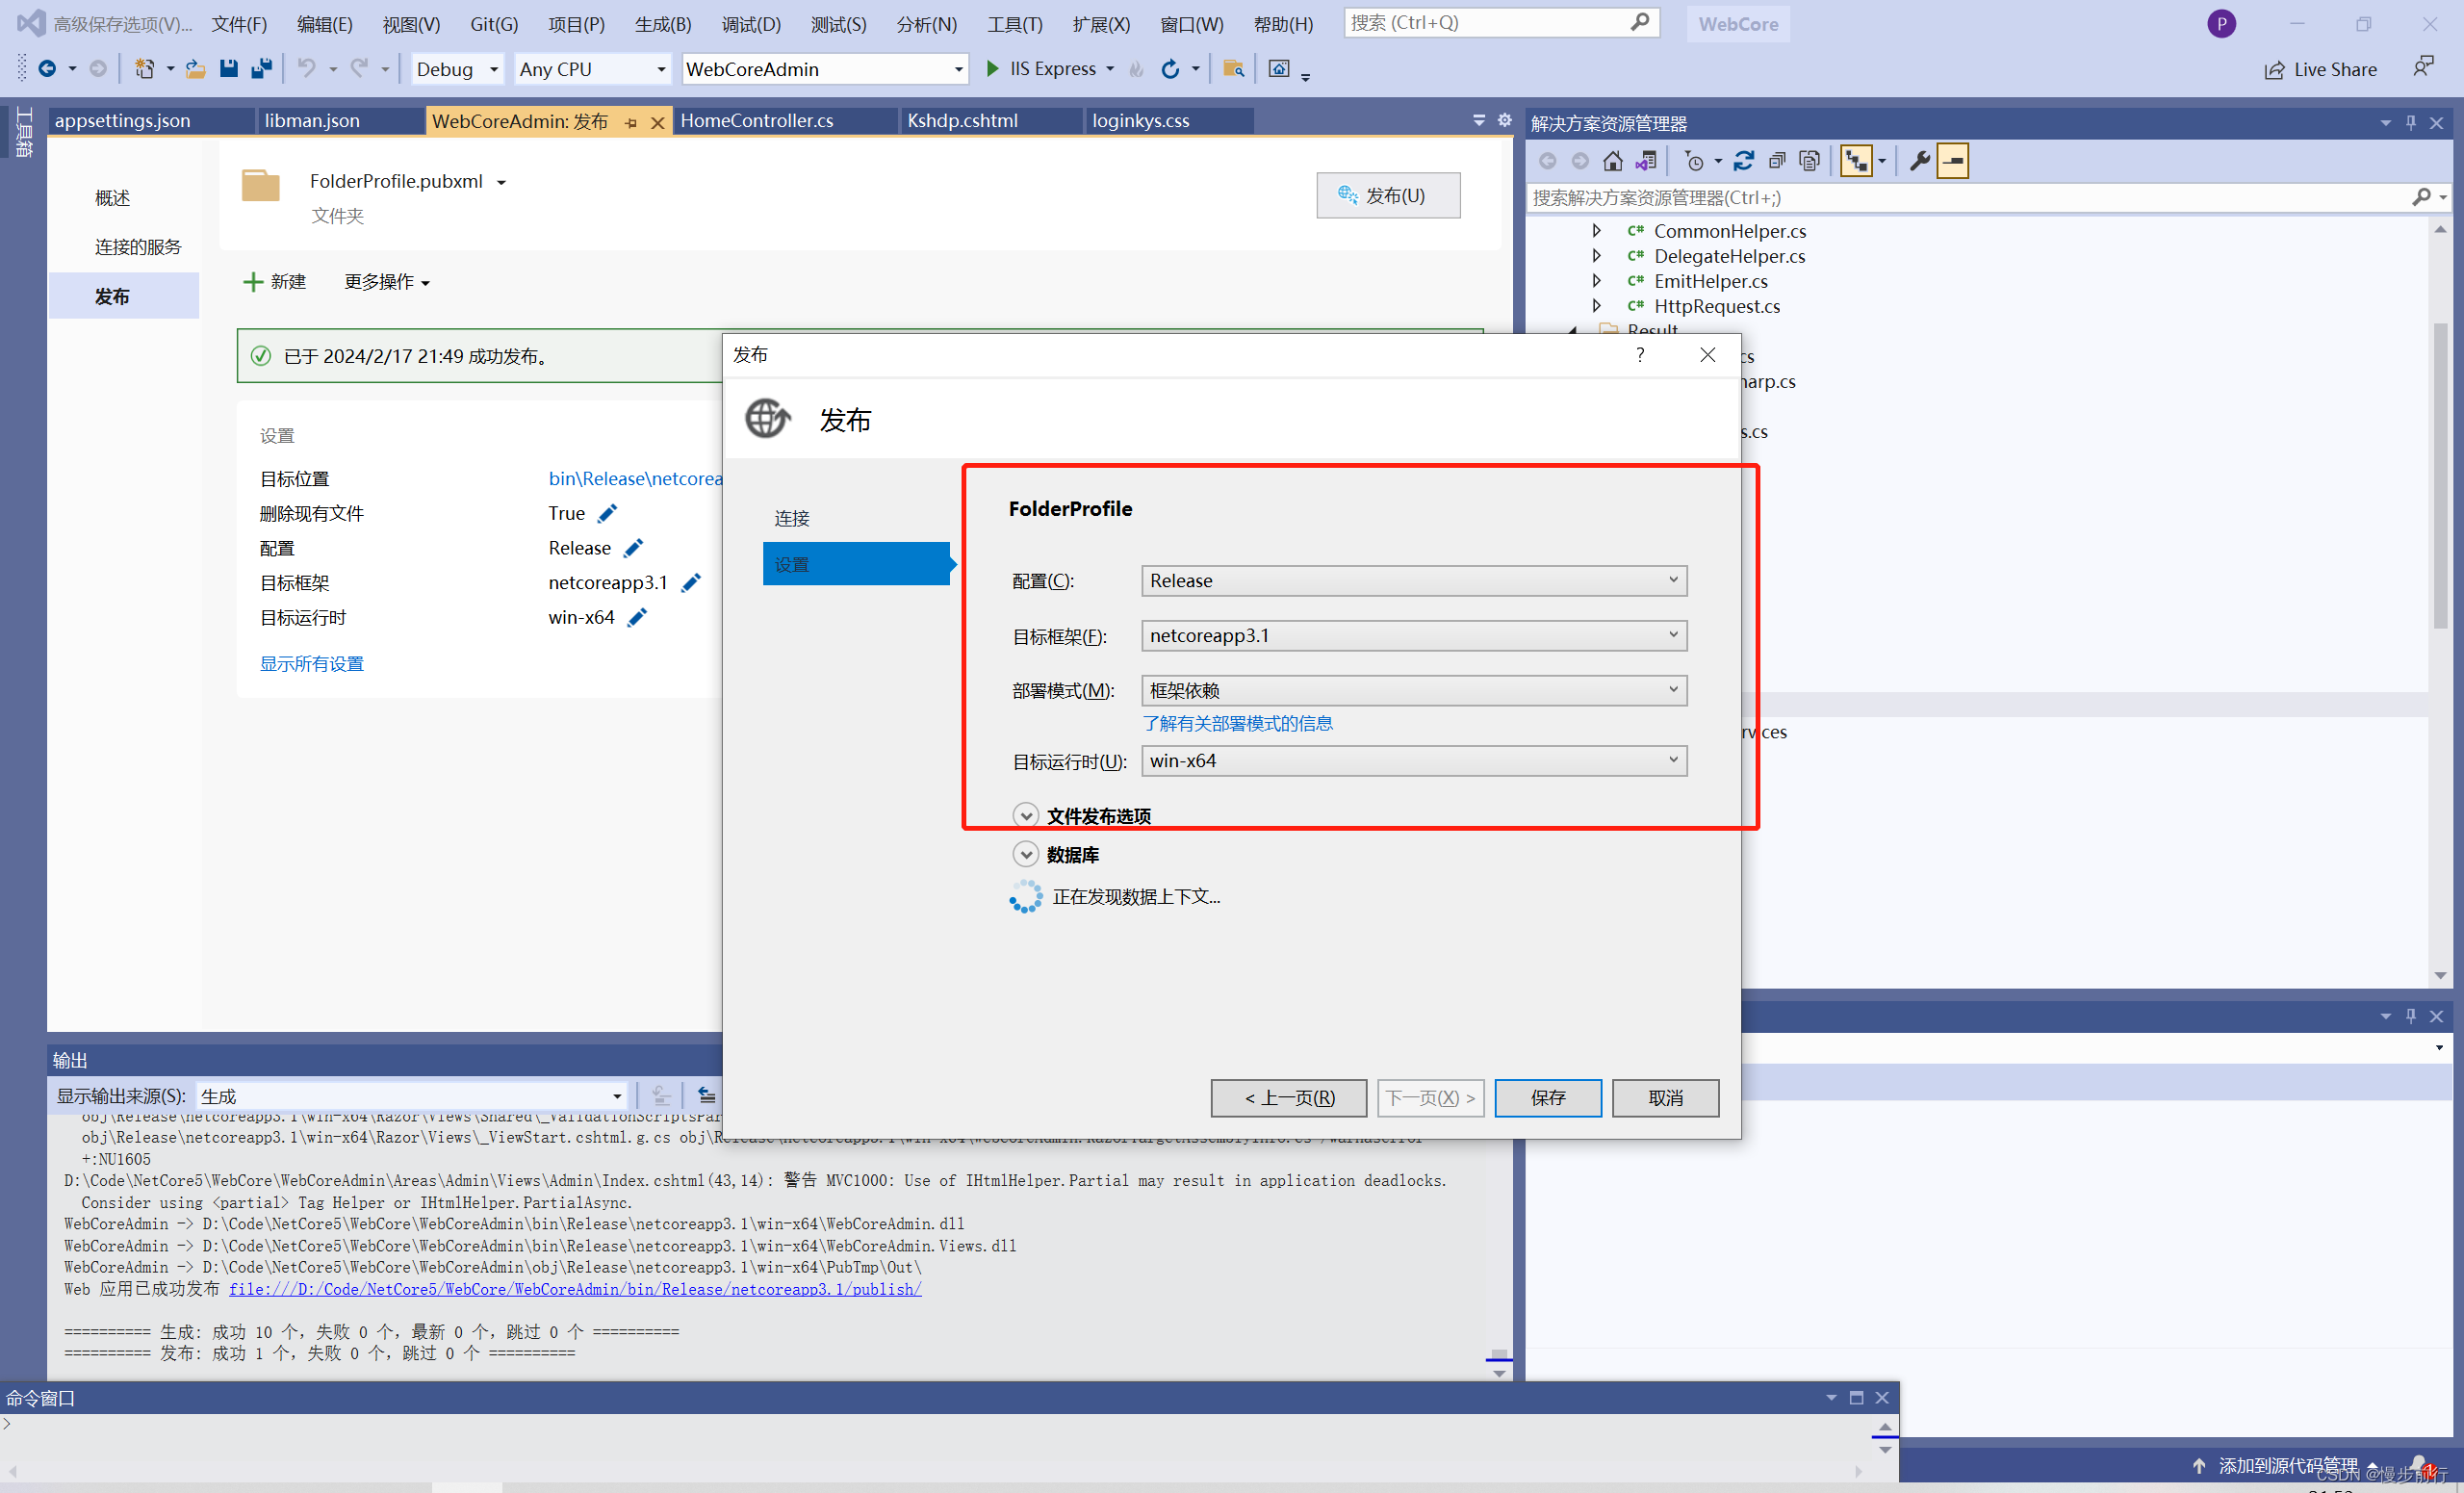
Task: Open Solution Explorer properties with wrench icon
Action: tap(1919, 160)
